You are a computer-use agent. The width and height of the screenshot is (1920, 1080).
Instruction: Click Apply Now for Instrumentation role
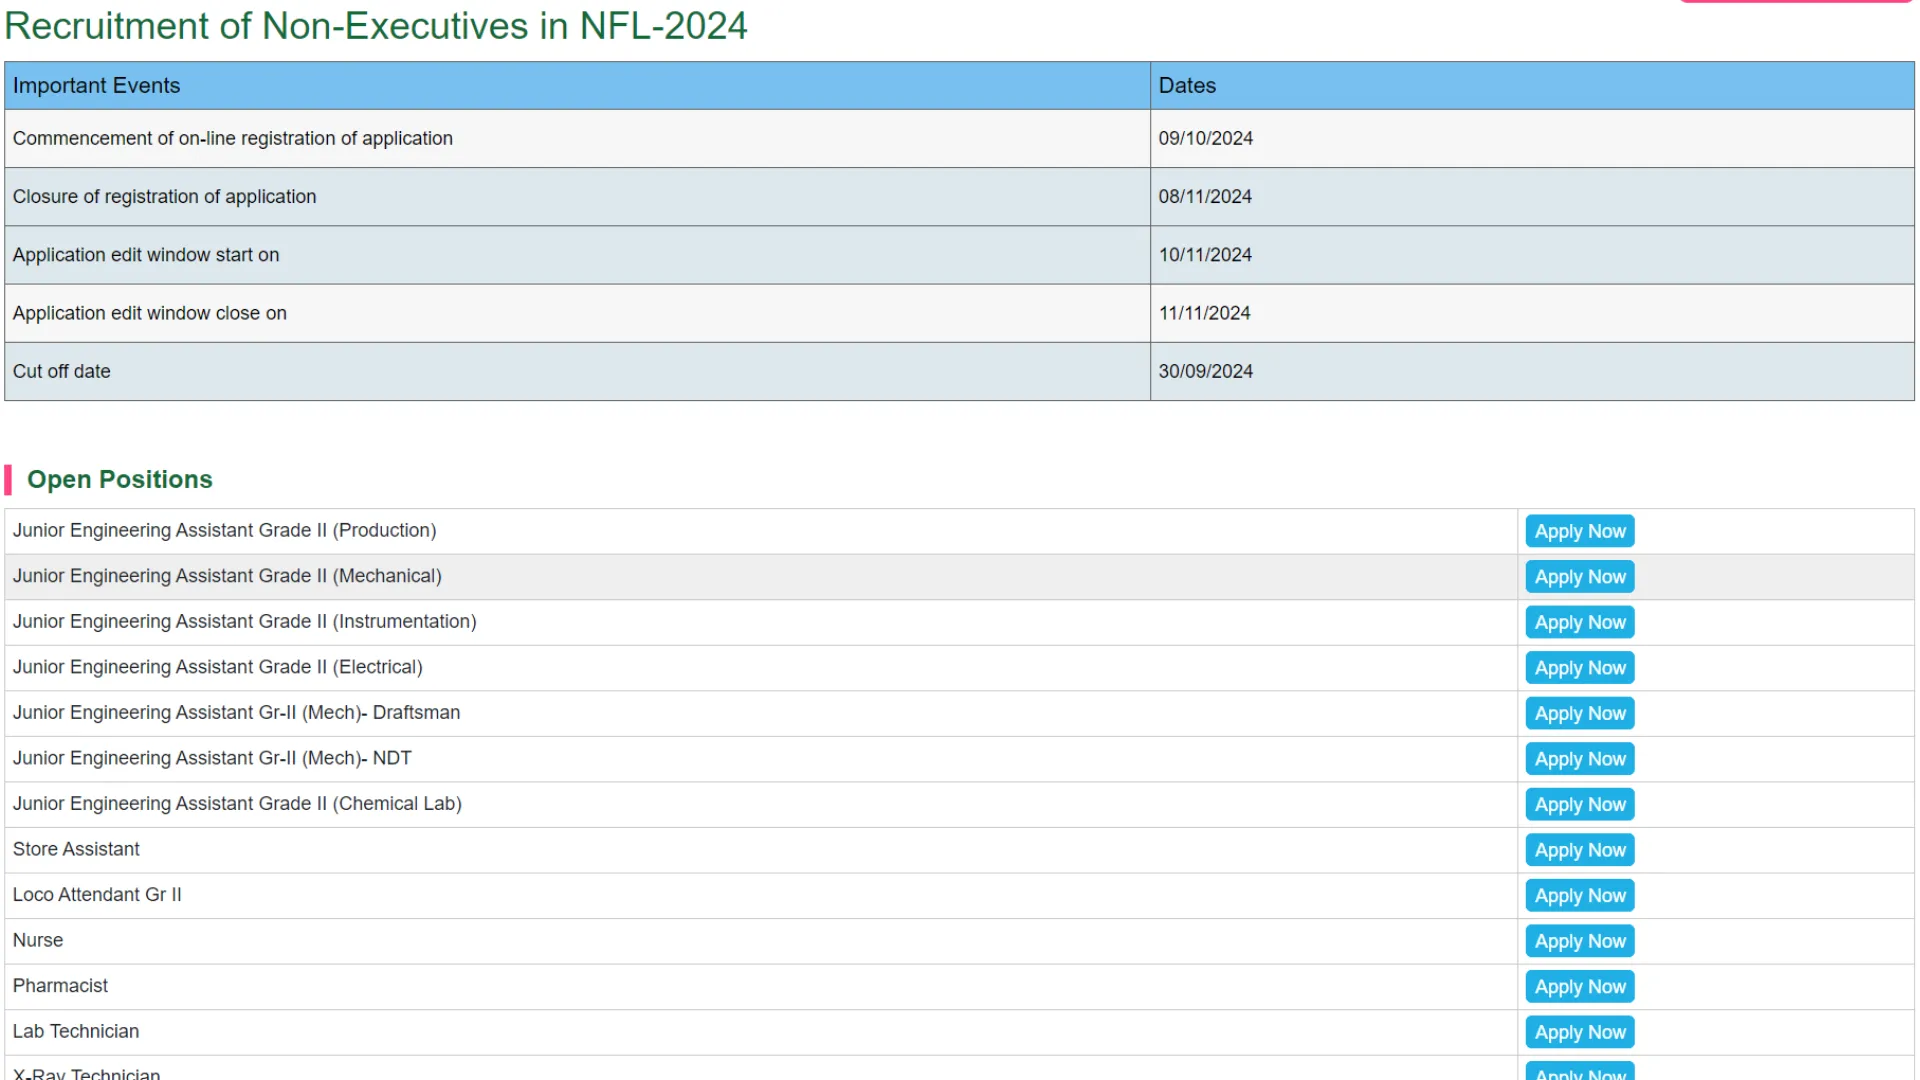[x=1580, y=621]
